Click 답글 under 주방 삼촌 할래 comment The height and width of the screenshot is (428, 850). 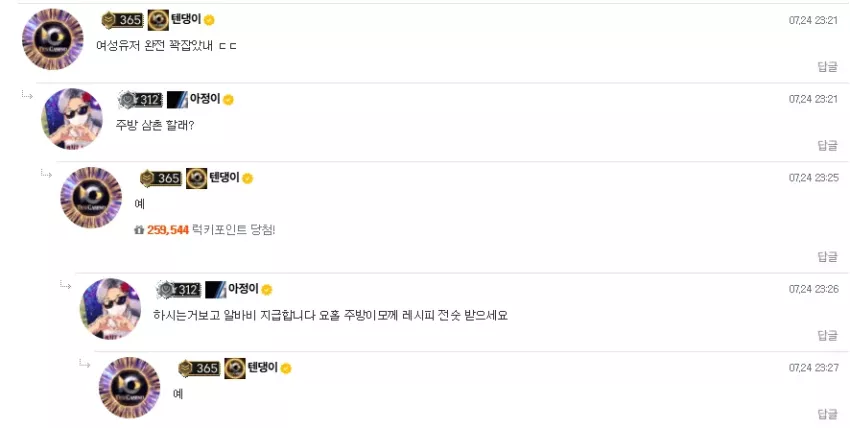click(827, 145)
